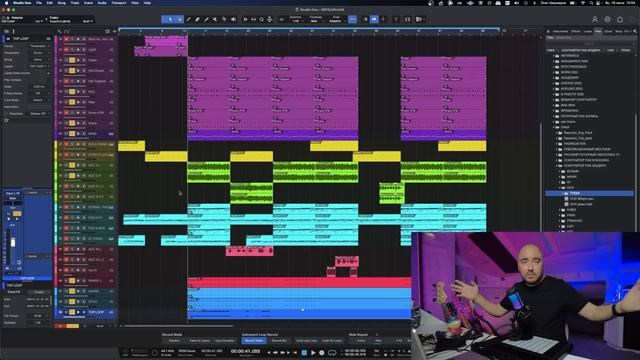Open the Start page home icon
This screenshot has width=640, height=360.
point(620,19)
